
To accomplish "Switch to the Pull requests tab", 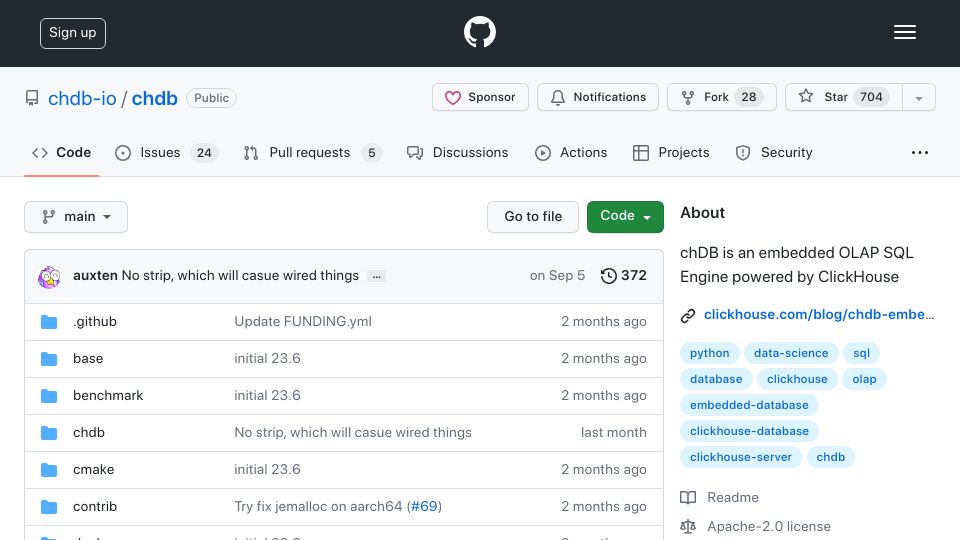I will pos(312,152).
